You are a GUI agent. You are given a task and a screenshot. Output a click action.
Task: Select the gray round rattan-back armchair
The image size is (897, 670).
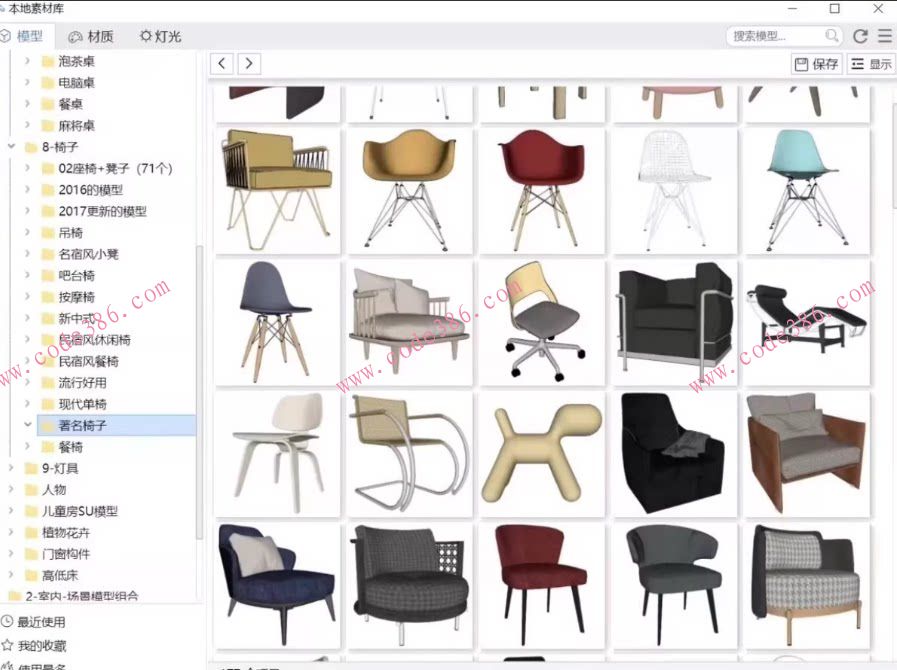[x=410, y=585]
